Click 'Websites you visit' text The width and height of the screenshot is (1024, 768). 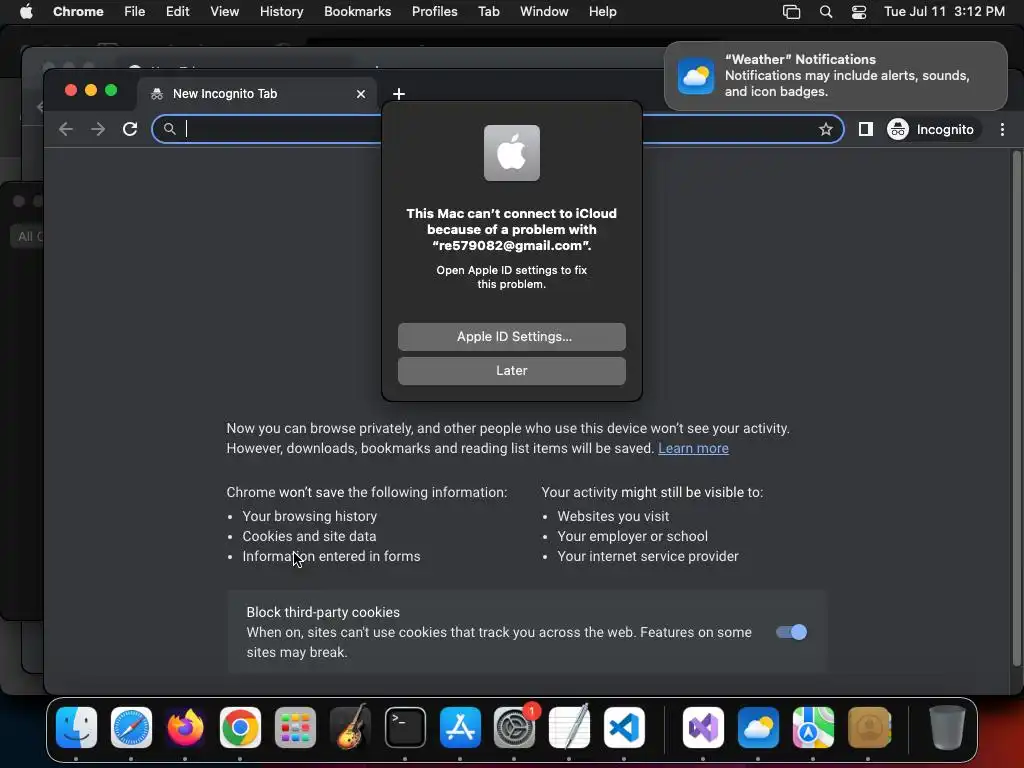(x=613, y=517)
